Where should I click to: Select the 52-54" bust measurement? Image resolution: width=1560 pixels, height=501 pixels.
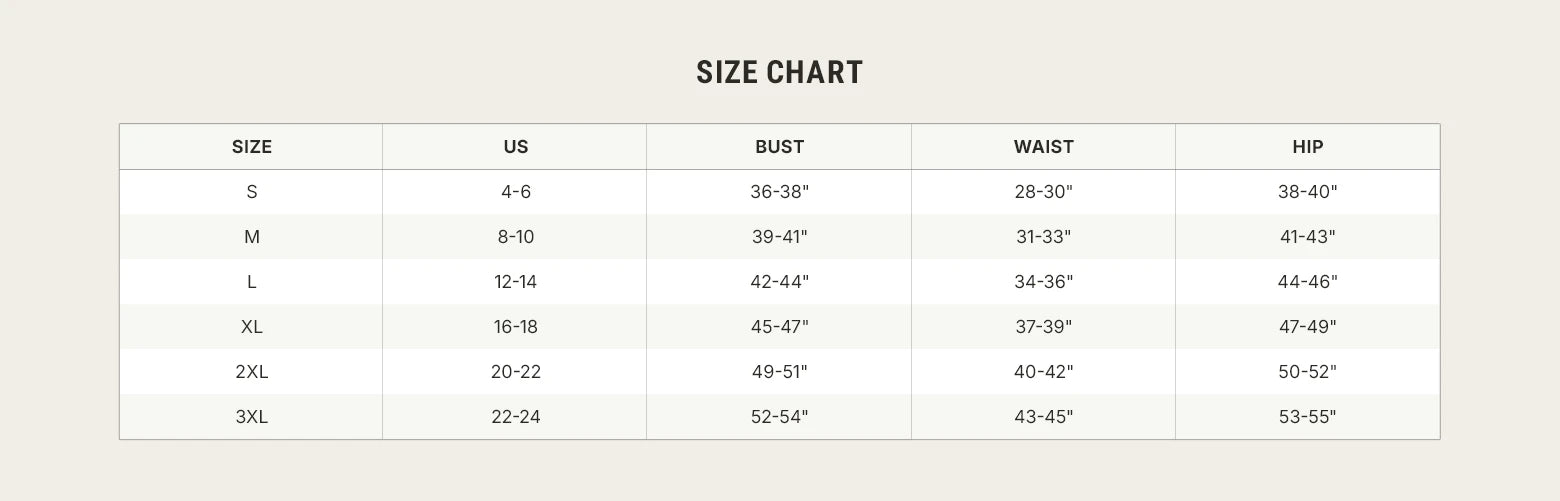tap(779, 417)
